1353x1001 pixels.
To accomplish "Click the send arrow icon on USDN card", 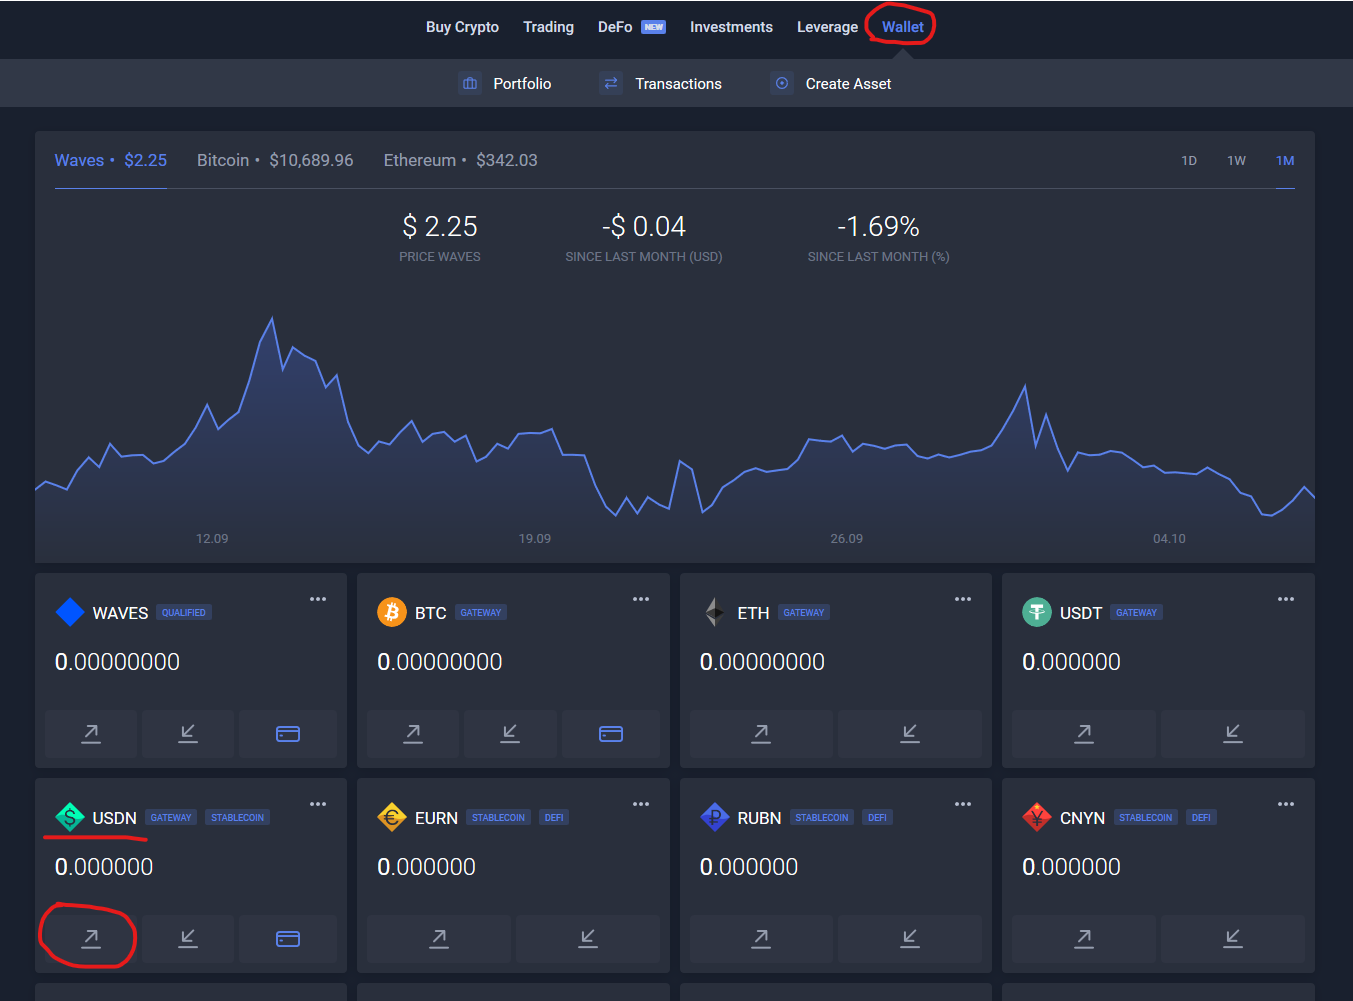I will coord(91,938).
